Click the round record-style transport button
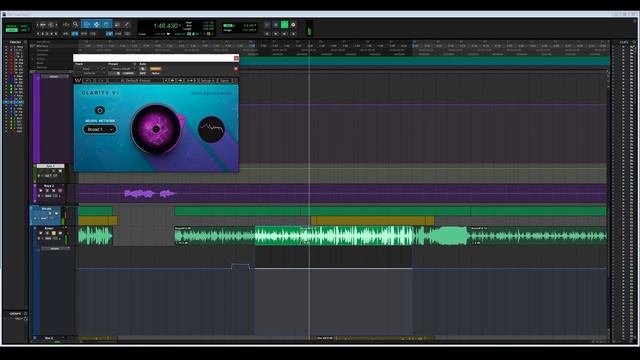This screenshot has width=640, height=360. pos(293,24)
